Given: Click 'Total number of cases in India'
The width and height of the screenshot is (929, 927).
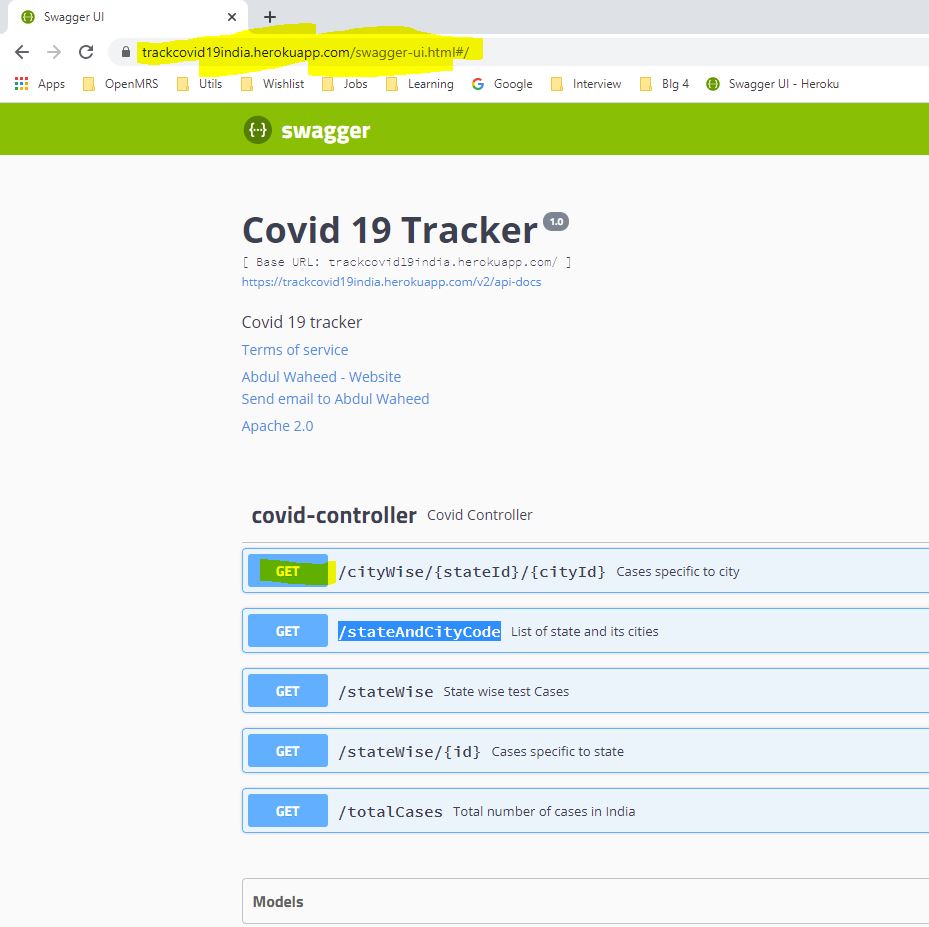Looking at the screenshot, I should tap(544, 811).
